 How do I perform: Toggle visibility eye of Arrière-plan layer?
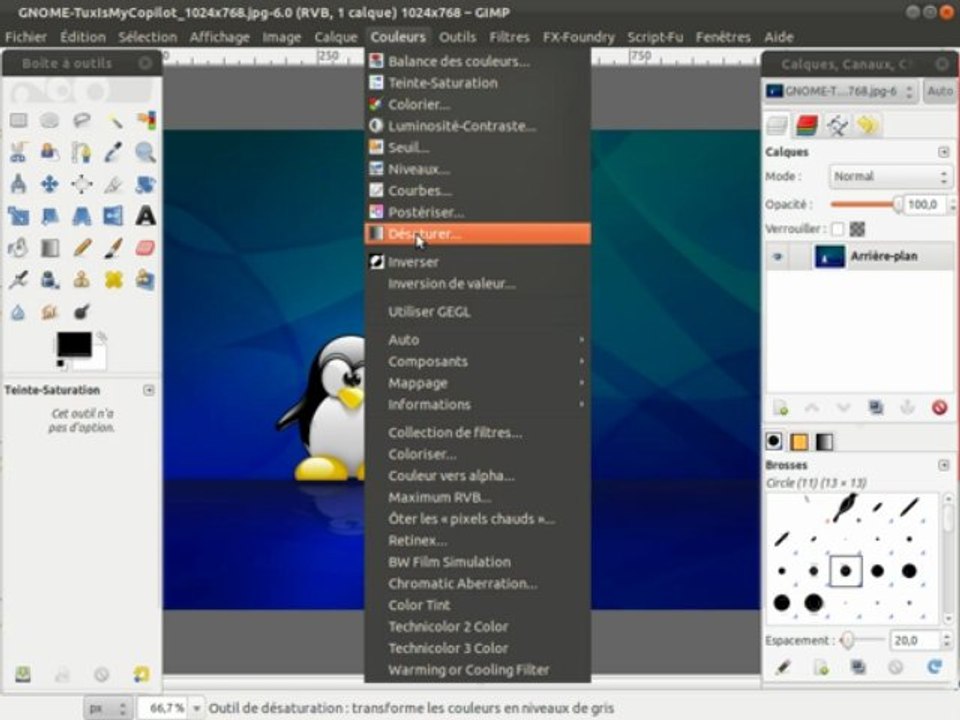click(778, 257)
